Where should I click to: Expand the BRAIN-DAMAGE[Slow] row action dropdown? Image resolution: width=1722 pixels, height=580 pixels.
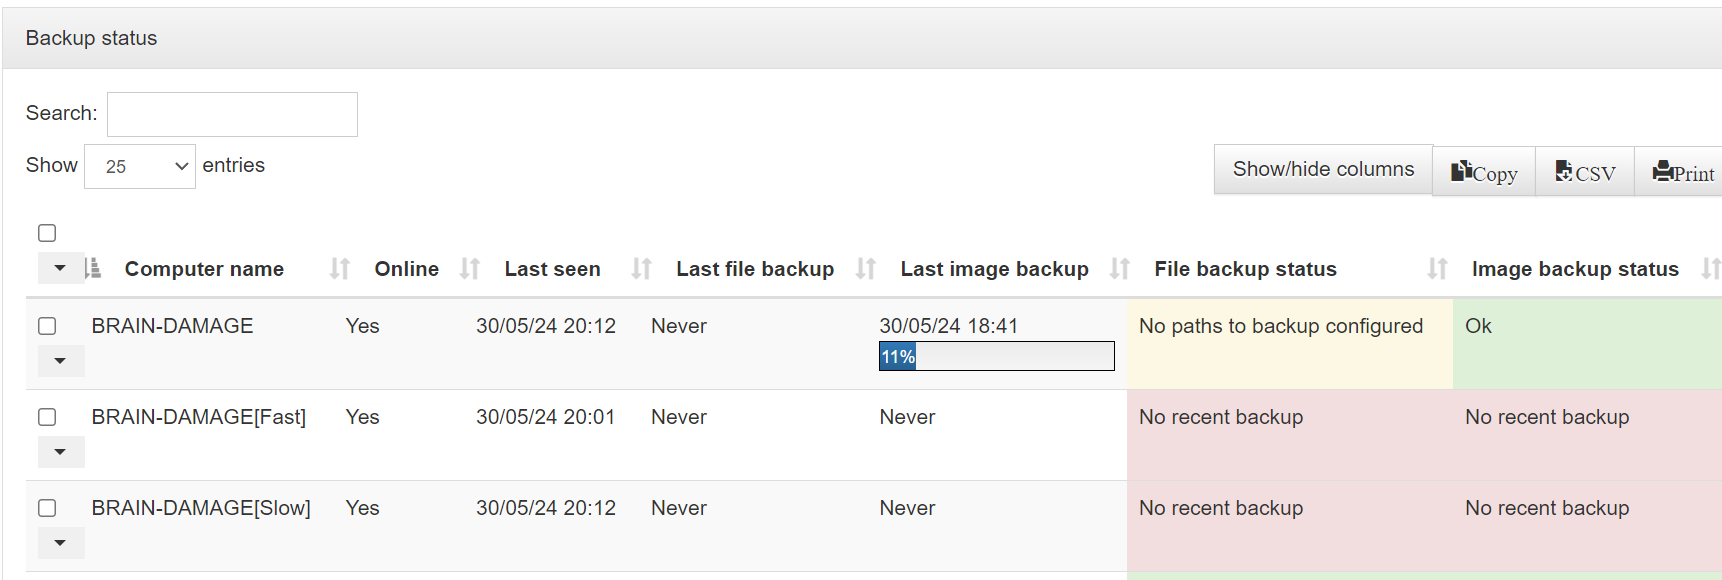point(60,543)
